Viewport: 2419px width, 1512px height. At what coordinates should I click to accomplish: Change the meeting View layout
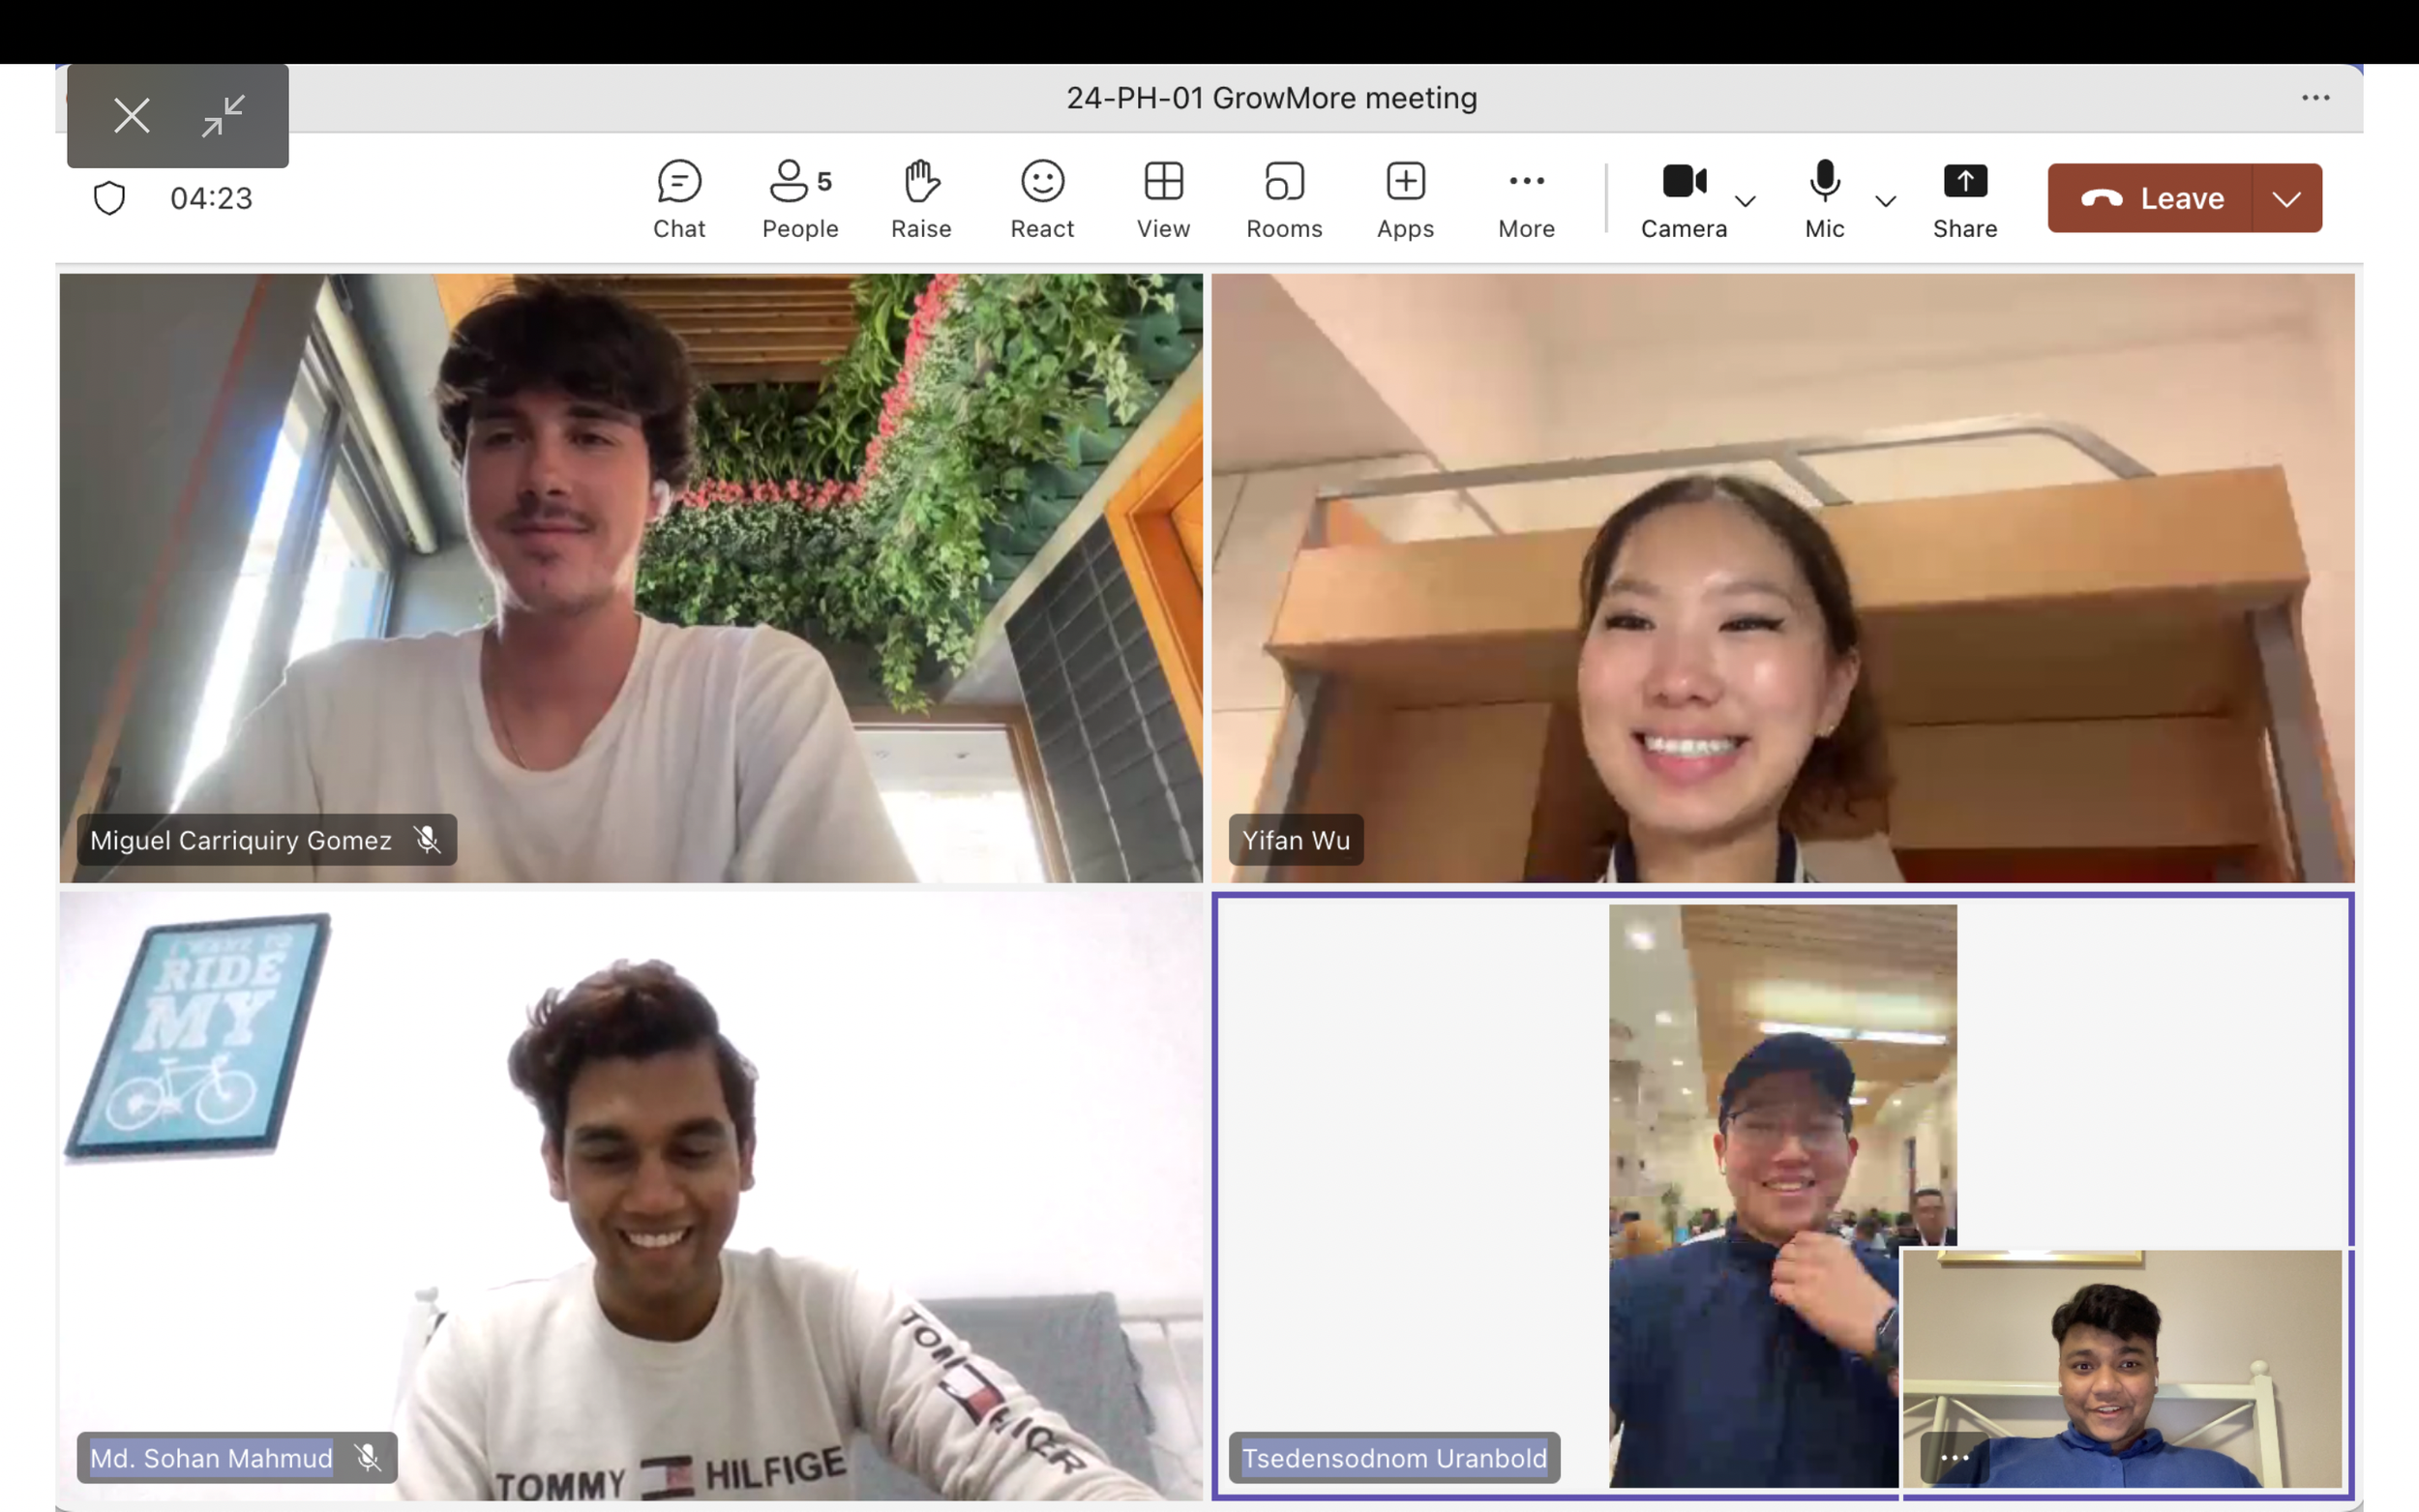(x=1163, y=199)
